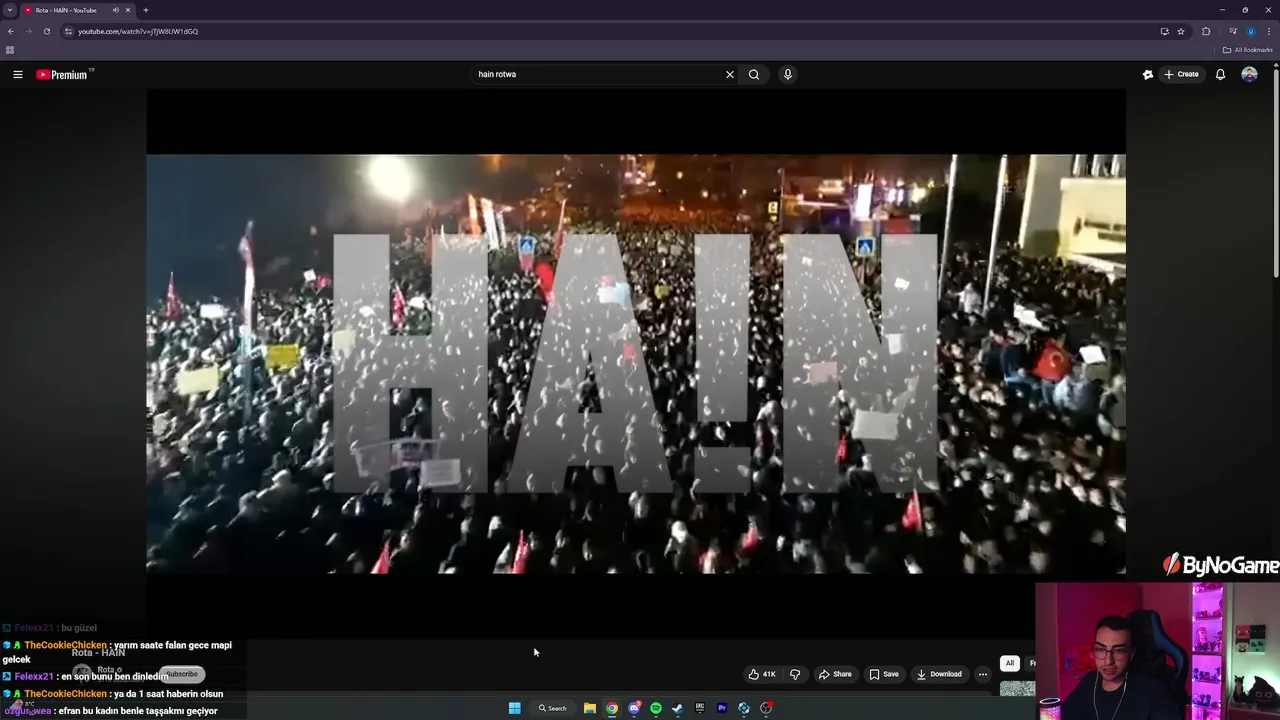Open the YouTube hamburger guide menu

coord(17,74)
